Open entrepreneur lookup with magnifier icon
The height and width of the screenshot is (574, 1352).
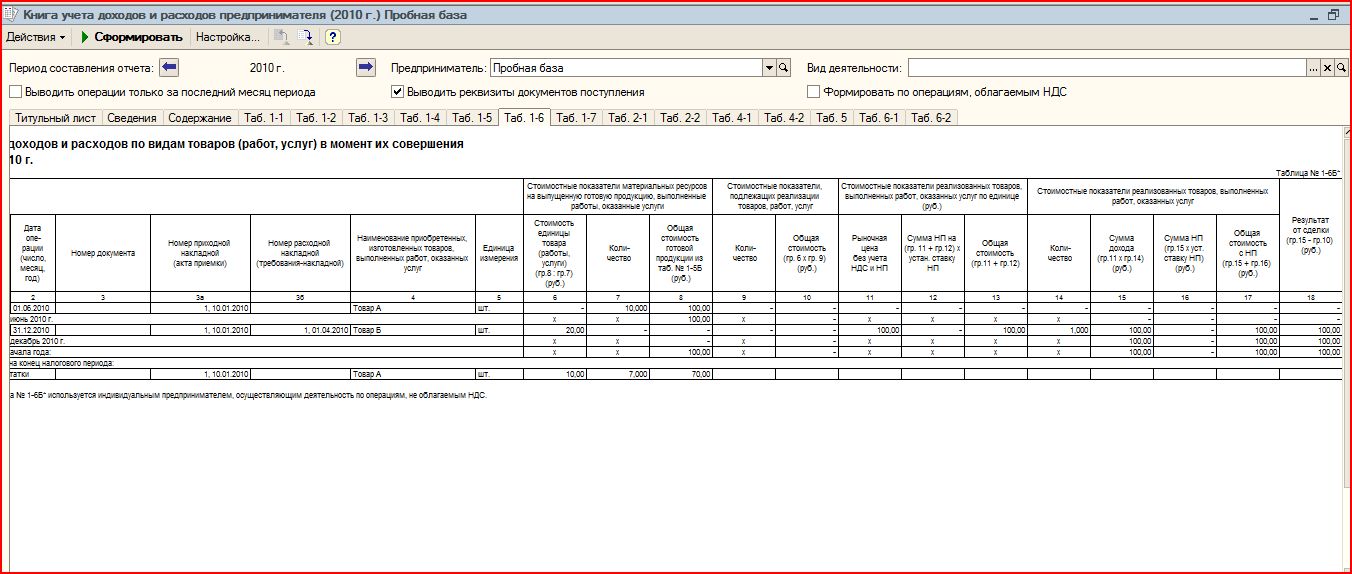[785, 68]
